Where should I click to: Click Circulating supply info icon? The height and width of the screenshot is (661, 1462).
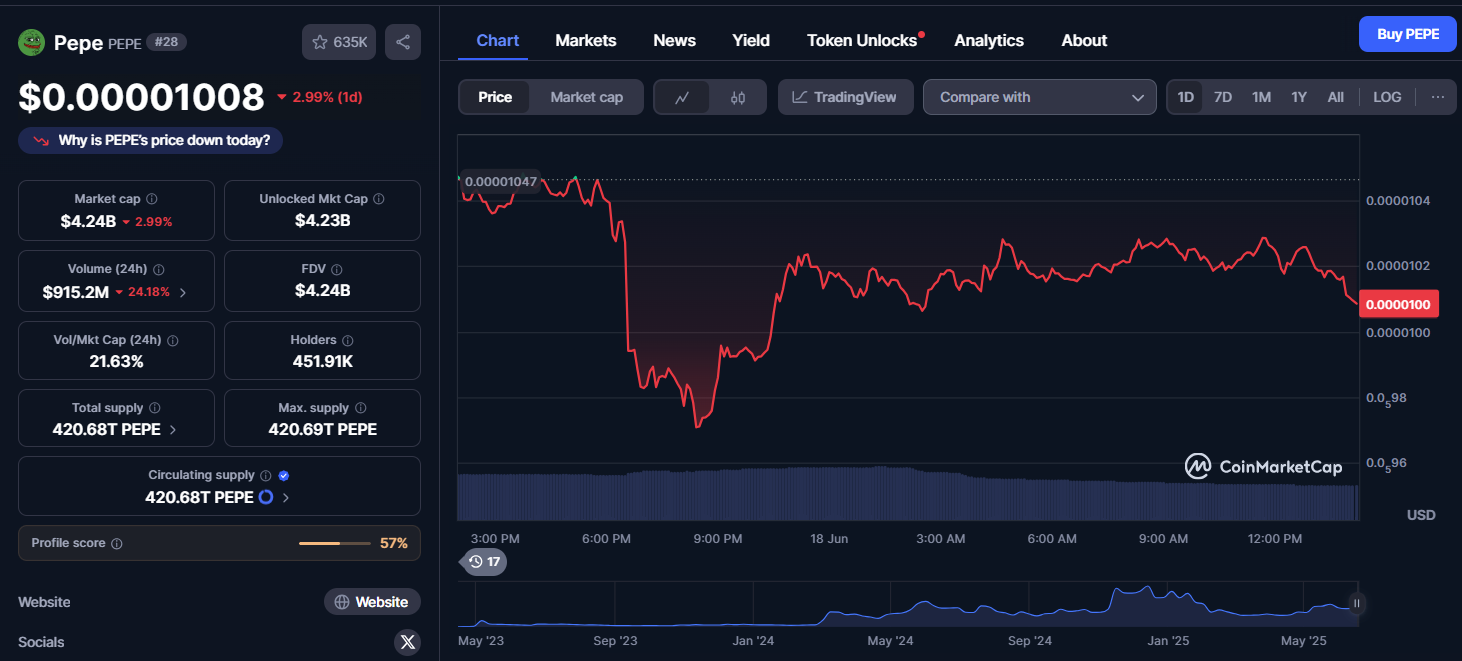[x=265, y=476]
